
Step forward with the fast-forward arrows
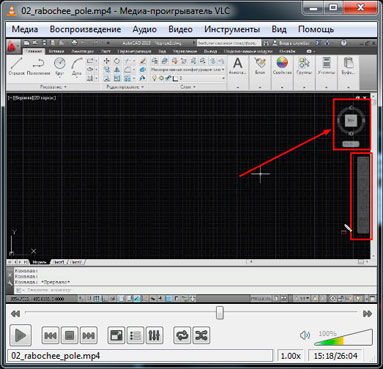pyautogui.click(x=368, y=314)
